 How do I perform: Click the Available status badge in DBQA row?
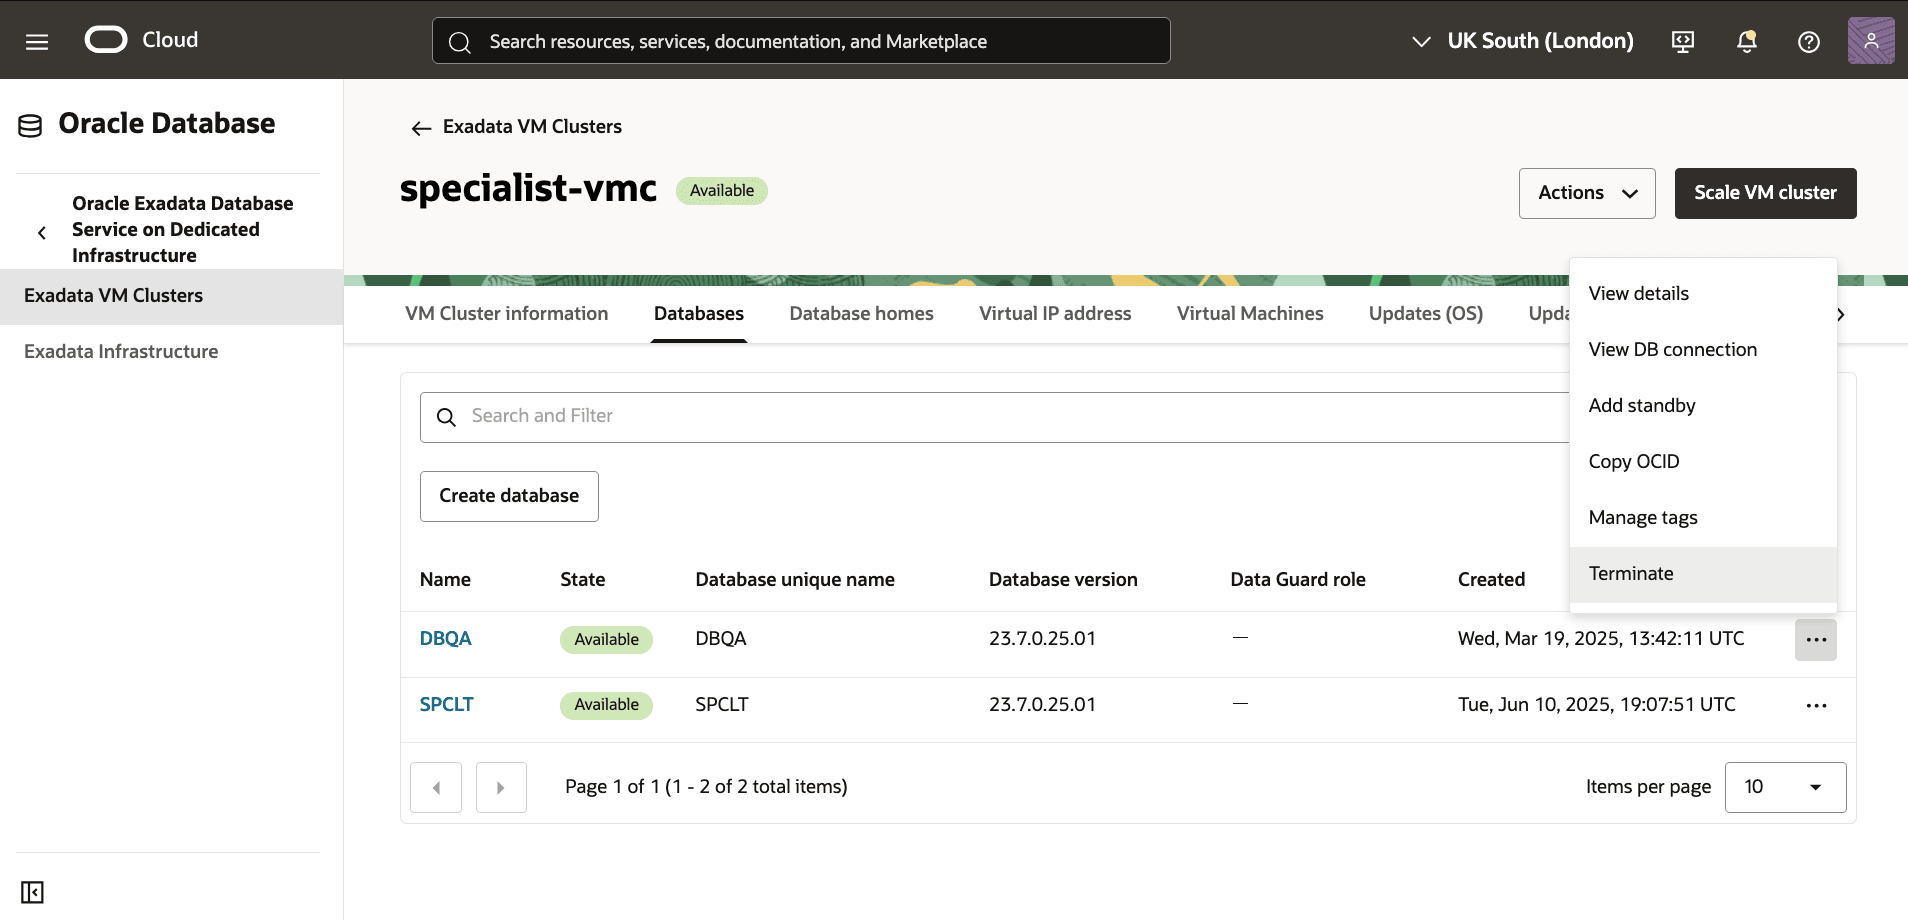606,640
